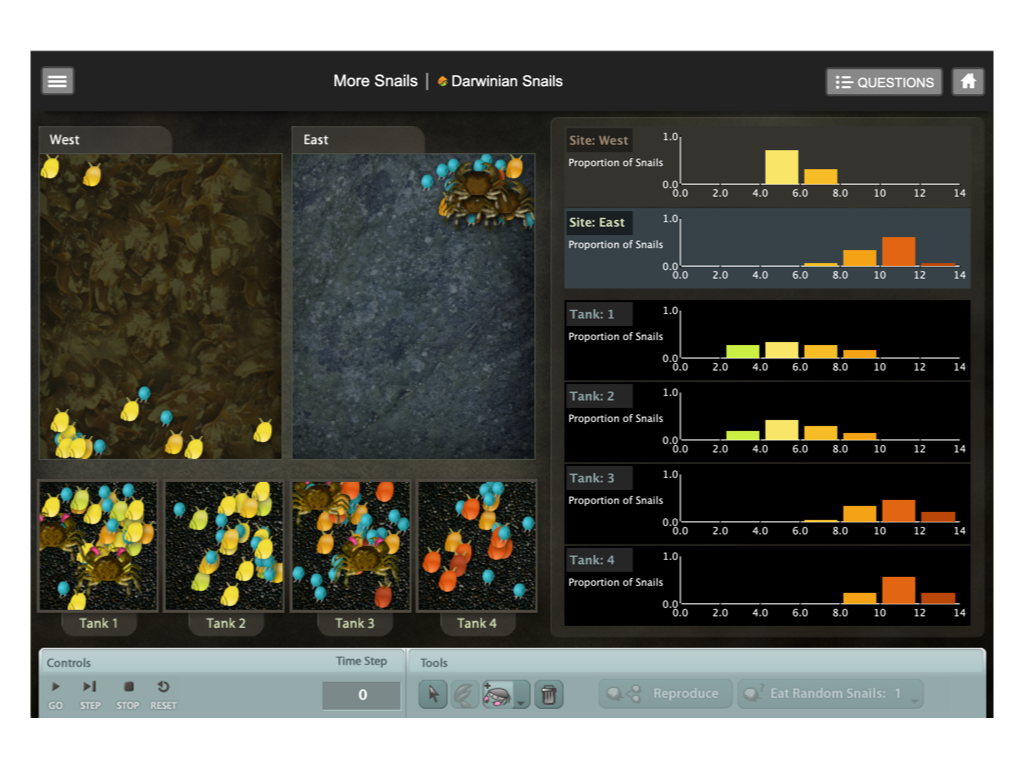
Task: Go to the home screen
Action: click(x=967, y=82)
